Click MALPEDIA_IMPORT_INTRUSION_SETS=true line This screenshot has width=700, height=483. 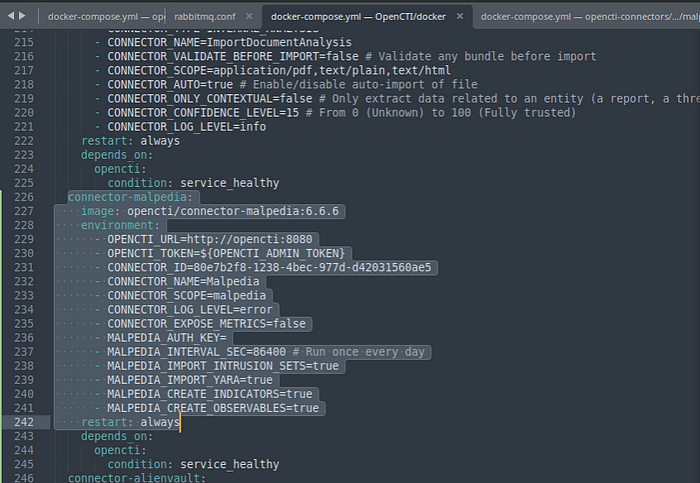223,366
